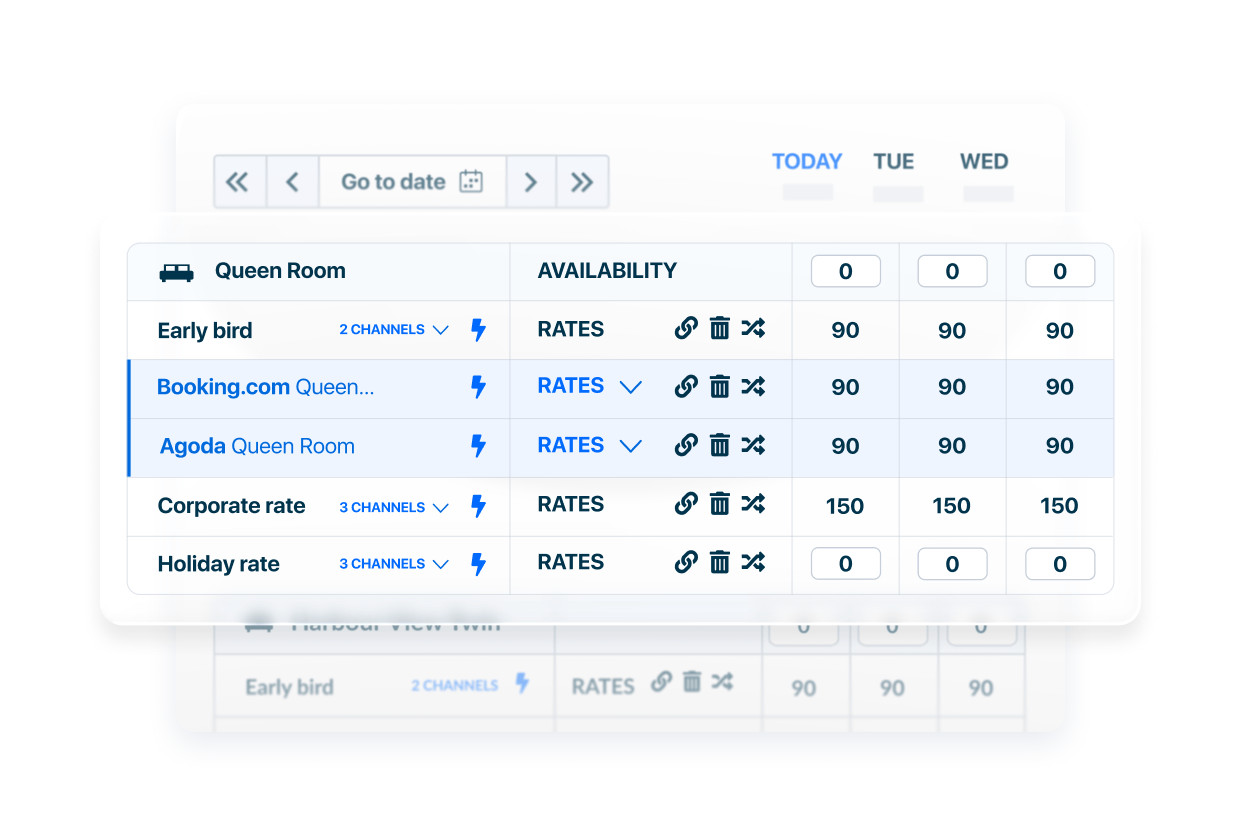
Task: Click Queen Room availability field for TODAY
Action: pyautogui.click(x=845, y=271)
